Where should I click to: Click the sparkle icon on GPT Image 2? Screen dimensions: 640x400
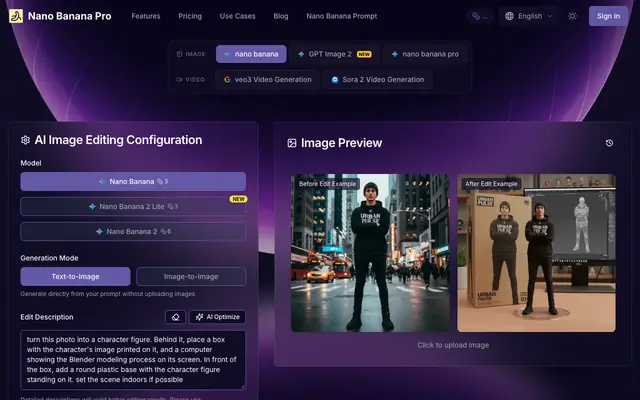coord(301,54)
